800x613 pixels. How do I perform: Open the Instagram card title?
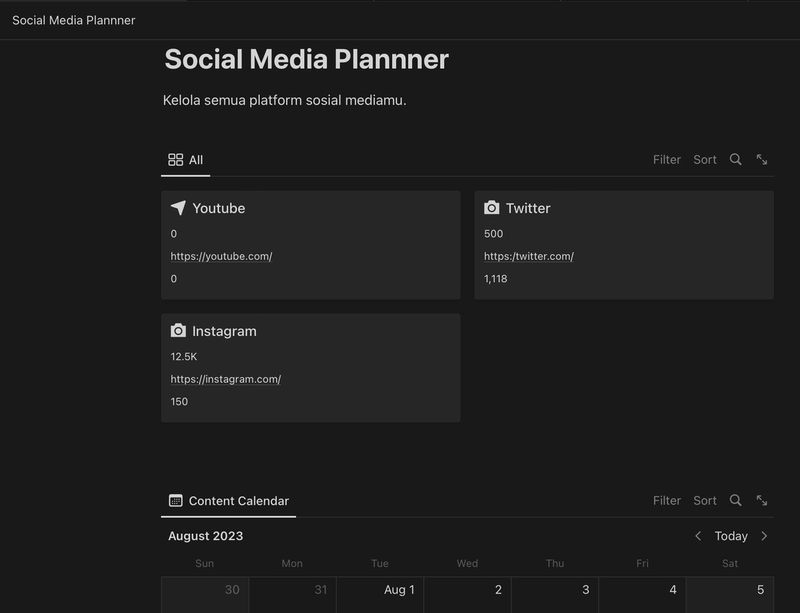pos(224,331)
